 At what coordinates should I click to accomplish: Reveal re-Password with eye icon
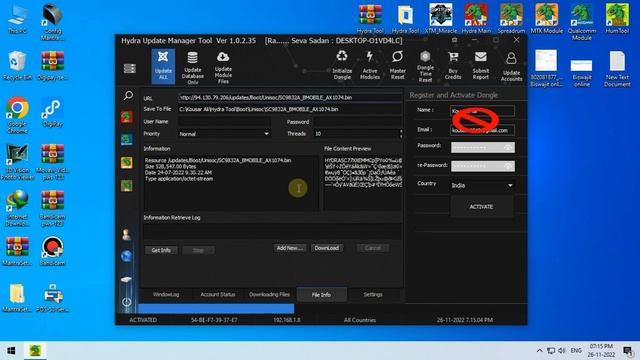(508, 166)
